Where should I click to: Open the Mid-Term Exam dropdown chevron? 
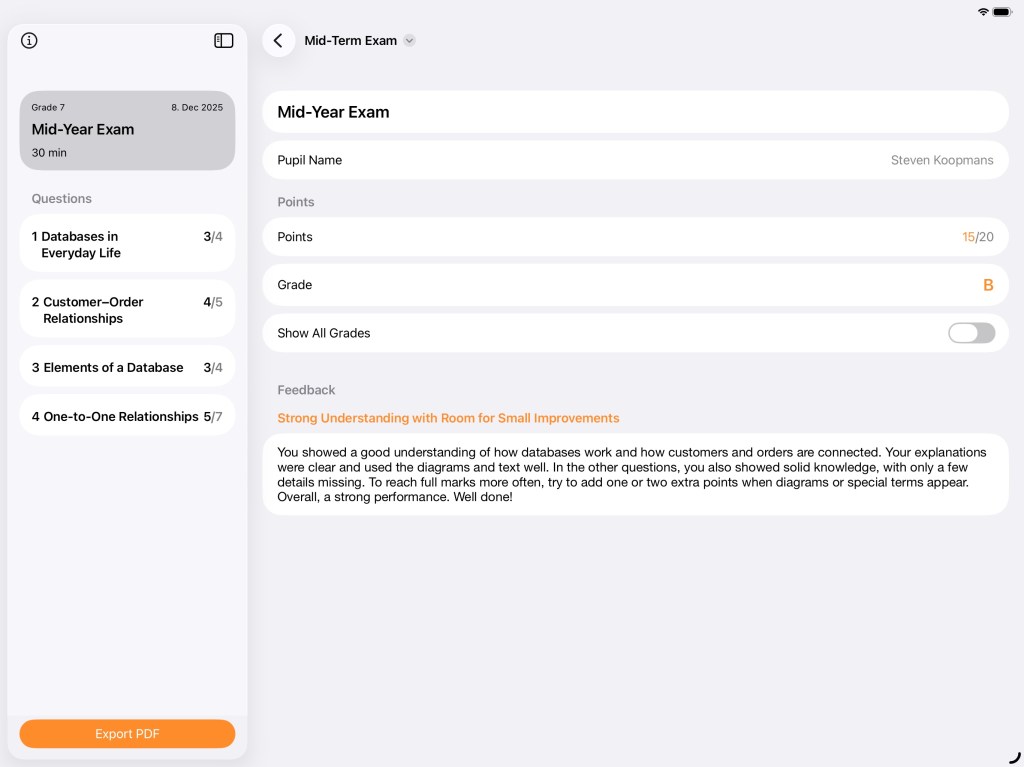(409, 41)
